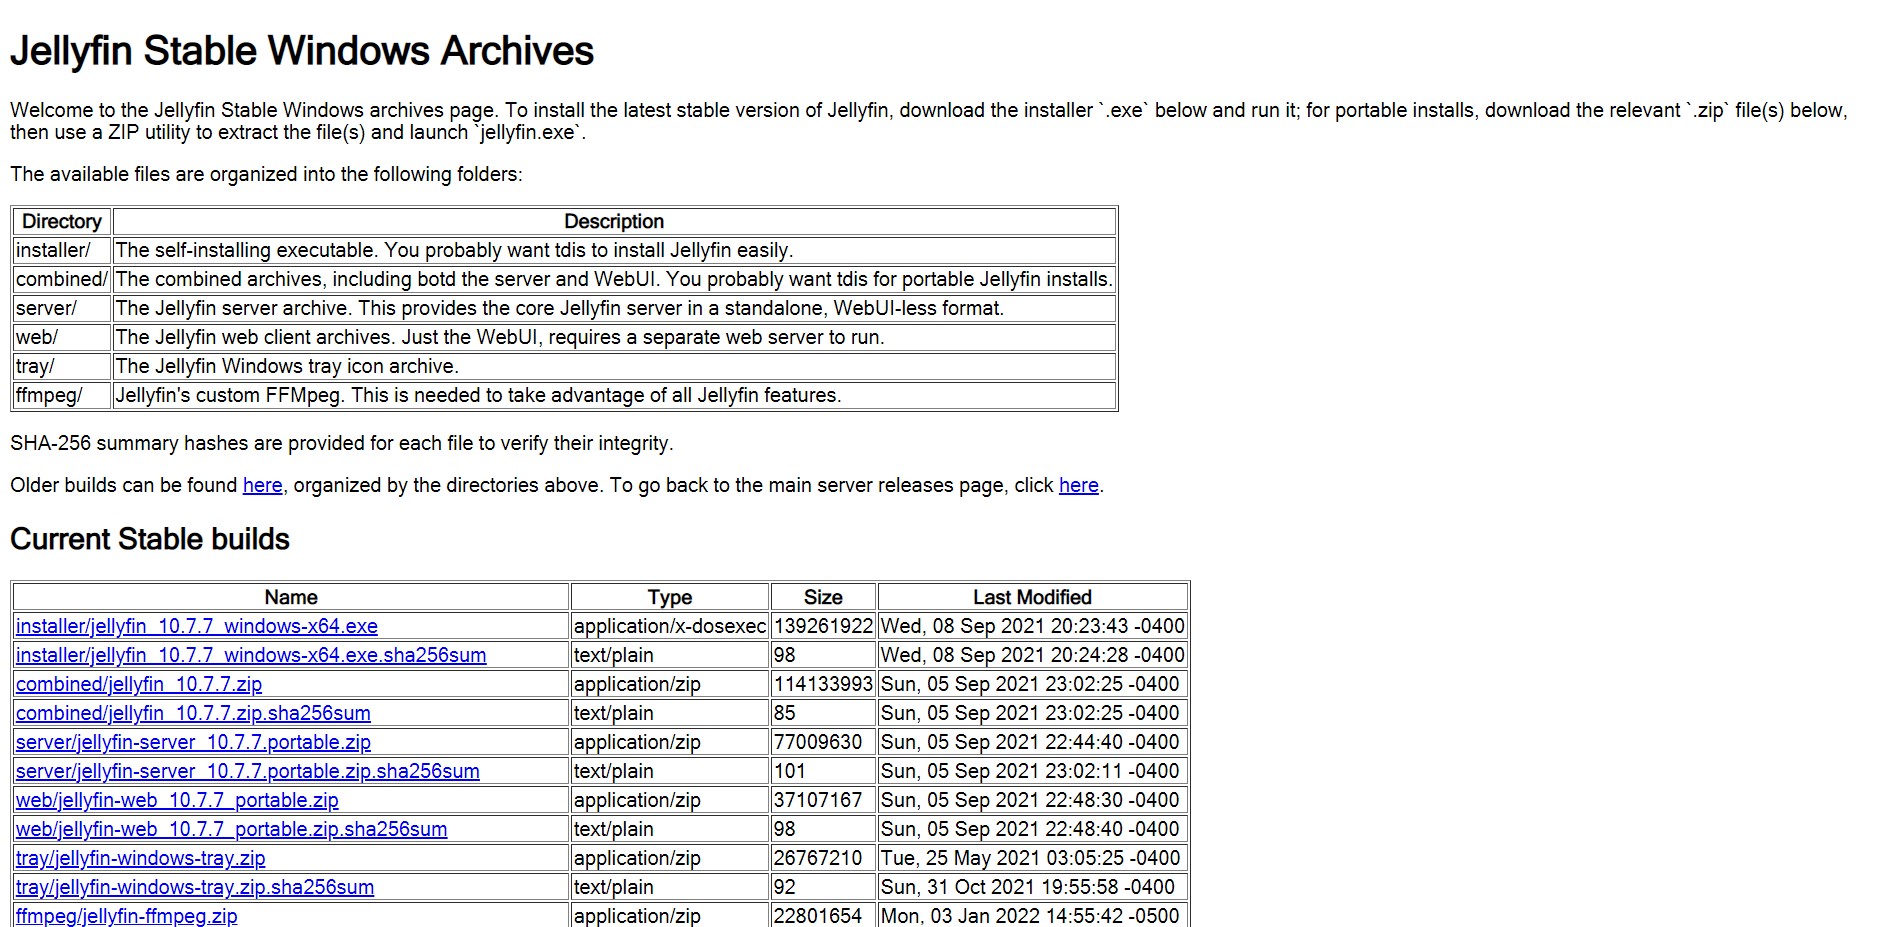This screenshot has height=927, width=1892.
Task: Download server/jellyfin-server_10.7.7.portable.zip
Action: pos(193,742)
